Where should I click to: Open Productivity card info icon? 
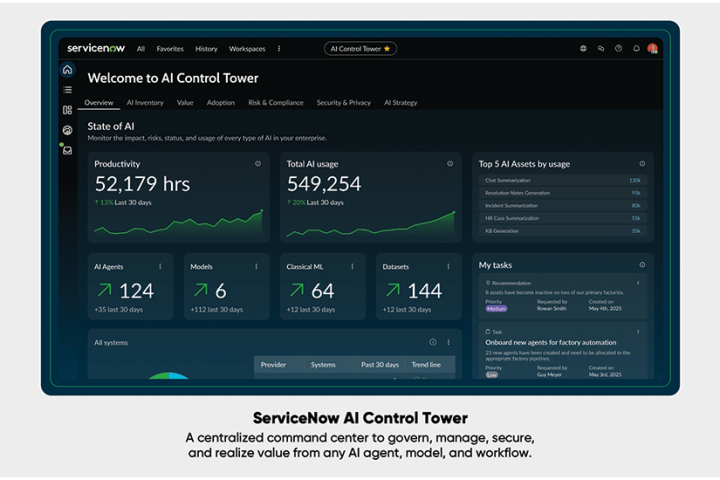258,164
